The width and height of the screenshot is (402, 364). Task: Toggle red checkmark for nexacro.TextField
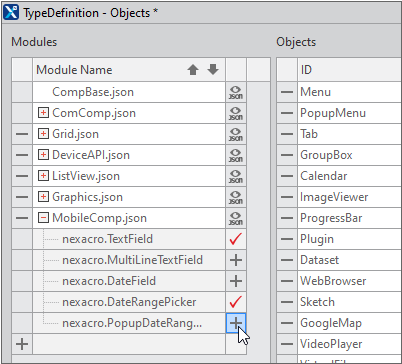tap(236, 239)
